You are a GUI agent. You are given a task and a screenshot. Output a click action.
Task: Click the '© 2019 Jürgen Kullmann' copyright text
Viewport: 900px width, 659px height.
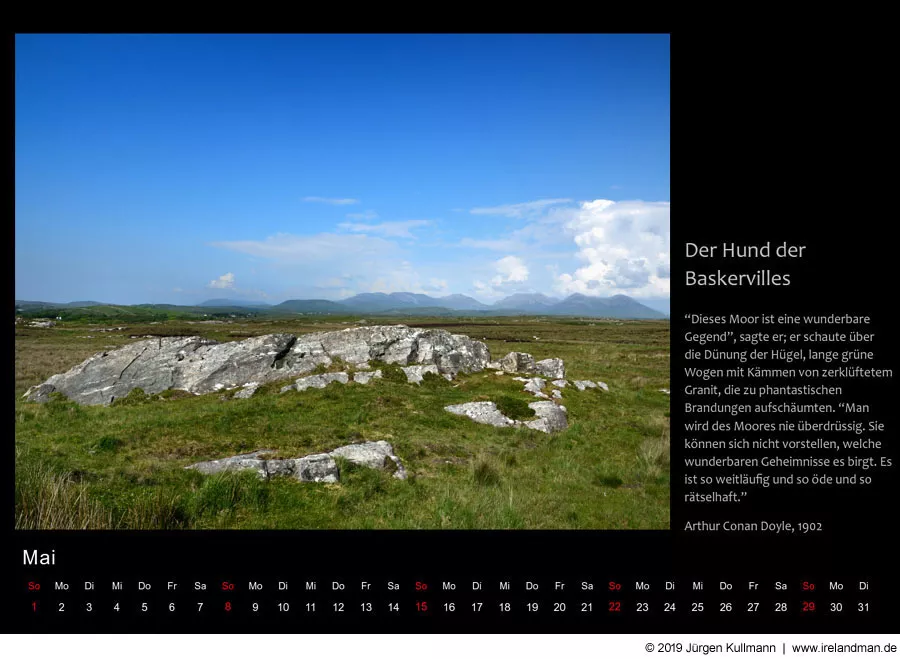coord(709,648)
